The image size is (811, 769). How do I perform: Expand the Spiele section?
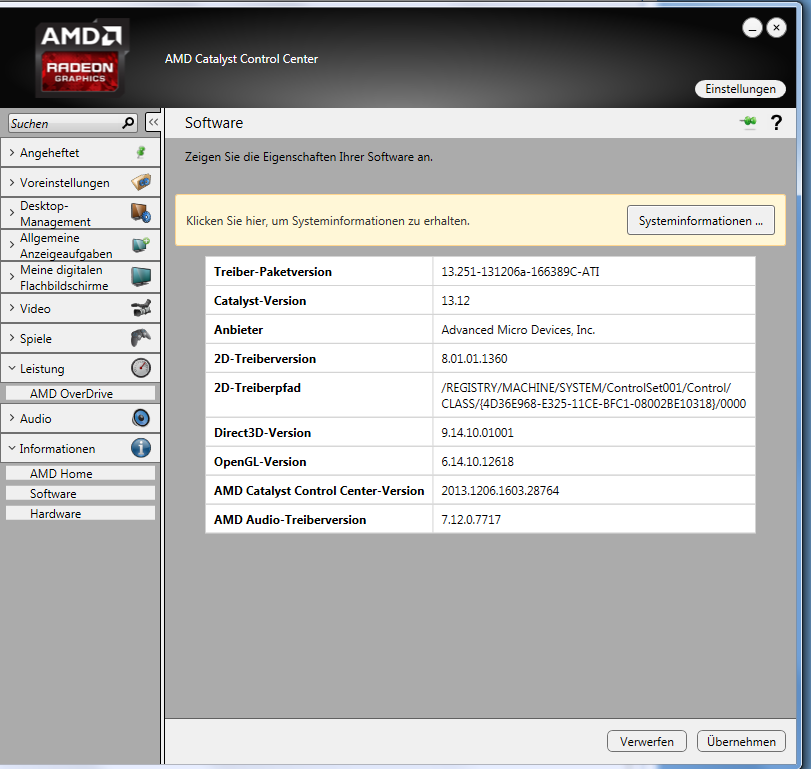point(12,338)
